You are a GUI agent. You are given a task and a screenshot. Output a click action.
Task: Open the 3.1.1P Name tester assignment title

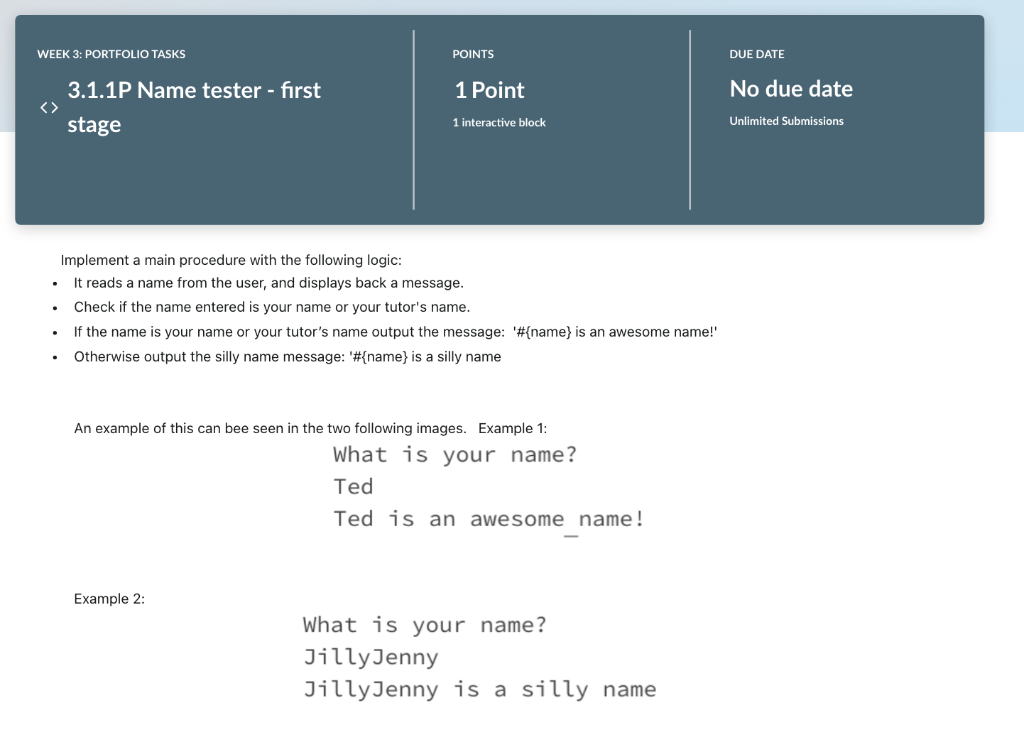pos(193,106)
